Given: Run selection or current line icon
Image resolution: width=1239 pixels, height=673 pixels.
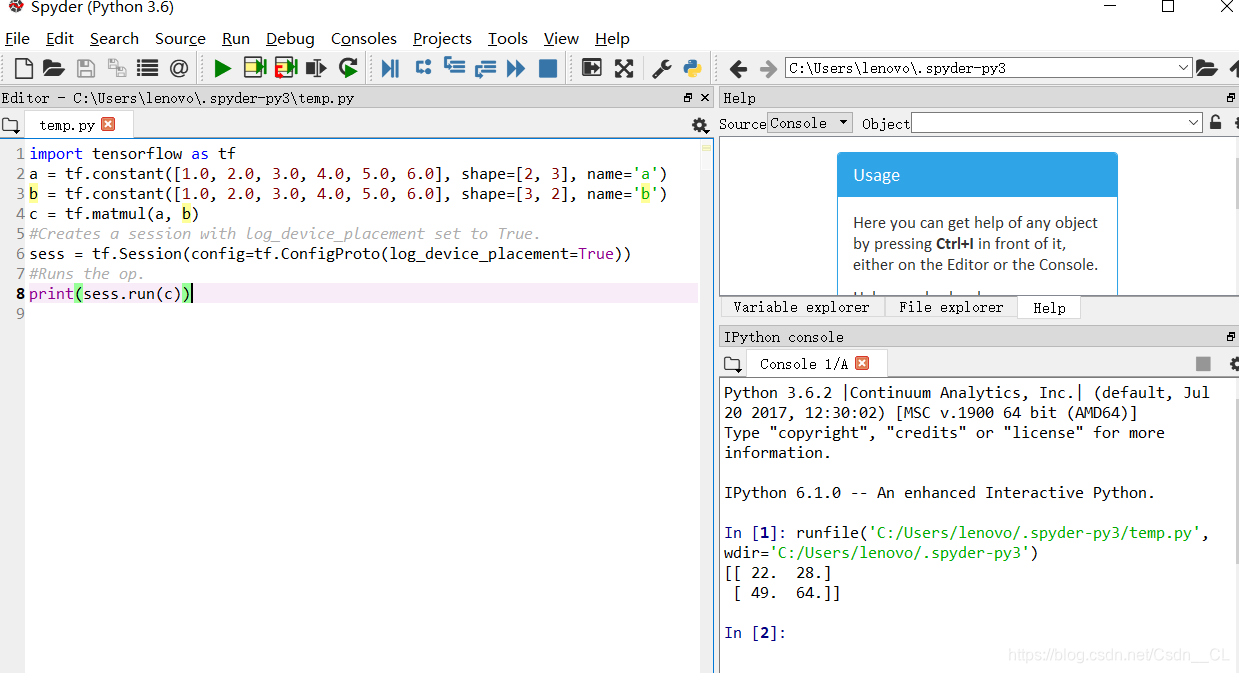Looking at the screenshot, I should (x=317, y=68).
